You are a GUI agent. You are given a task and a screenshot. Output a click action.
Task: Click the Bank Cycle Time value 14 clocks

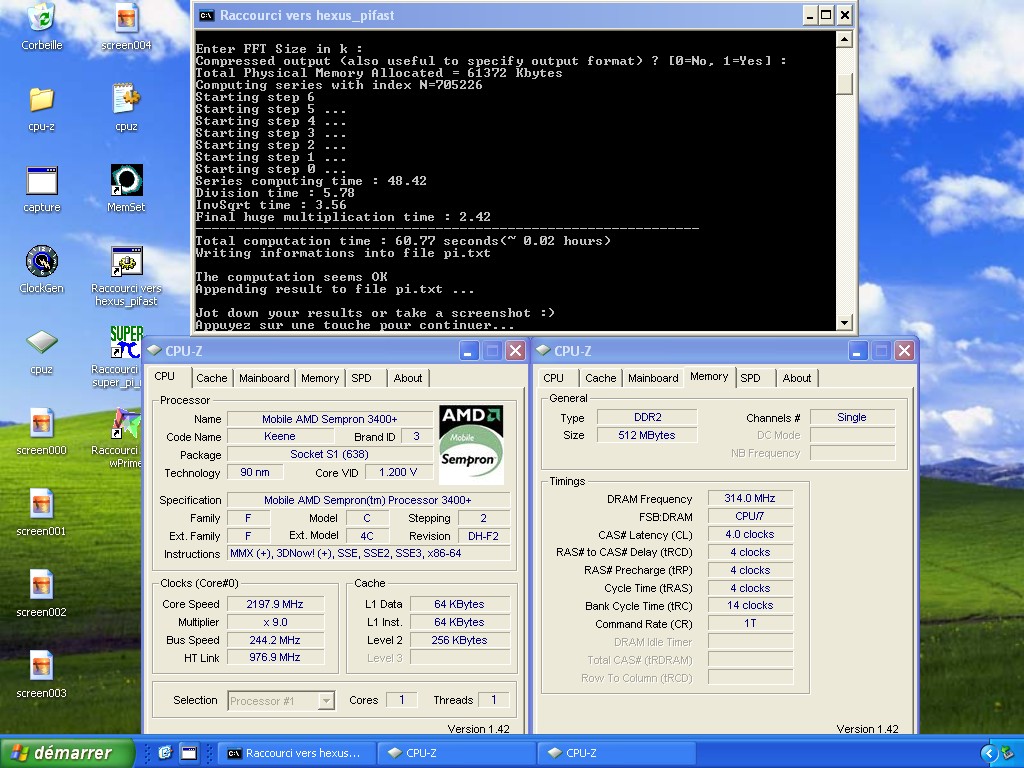click(x=750, y=605)
